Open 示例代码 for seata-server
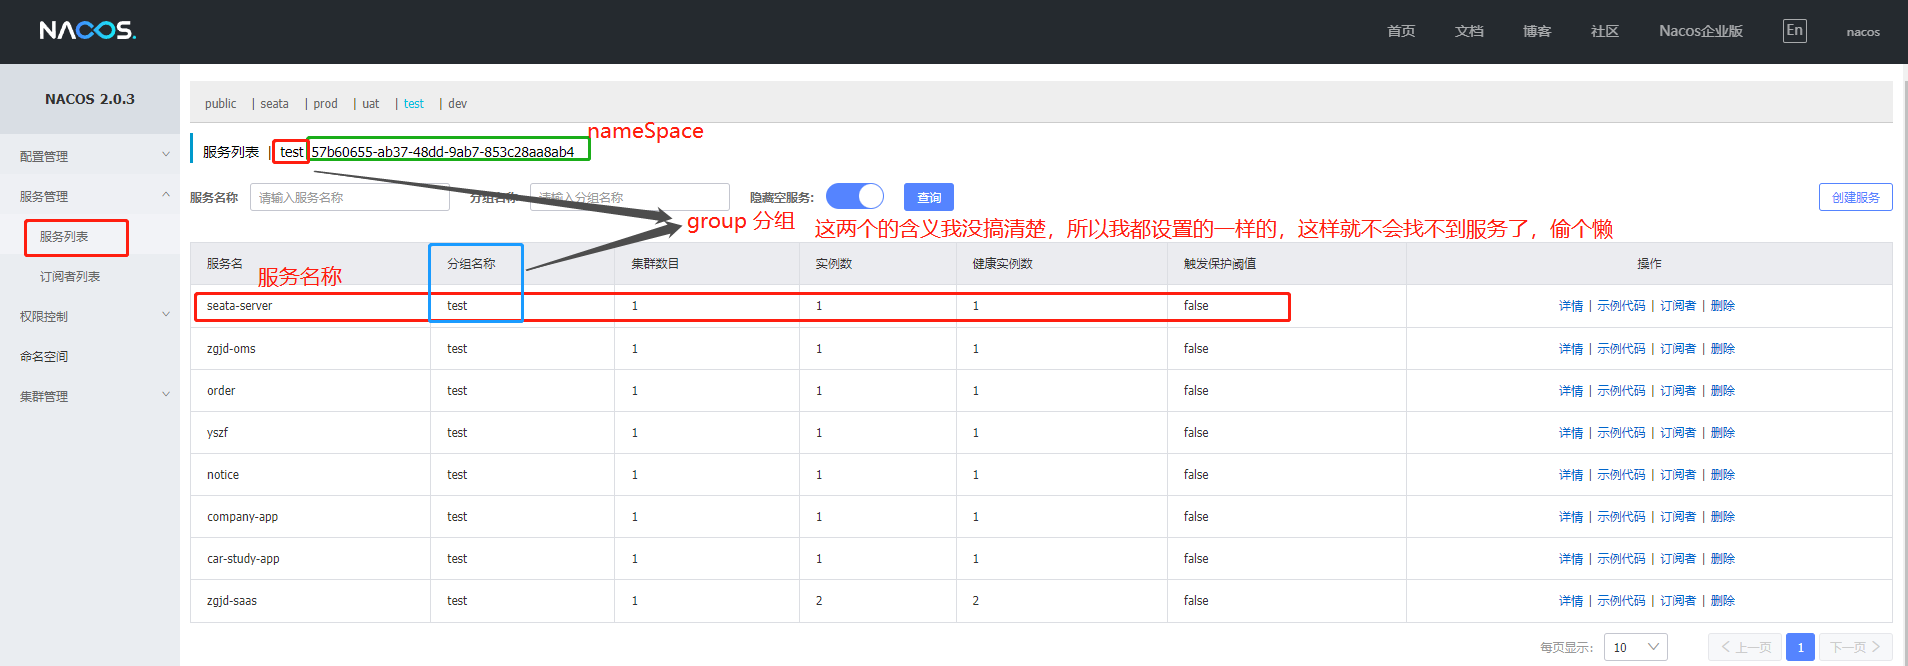The height and width of the screenshot is (666, 1908). (1621, 306)
